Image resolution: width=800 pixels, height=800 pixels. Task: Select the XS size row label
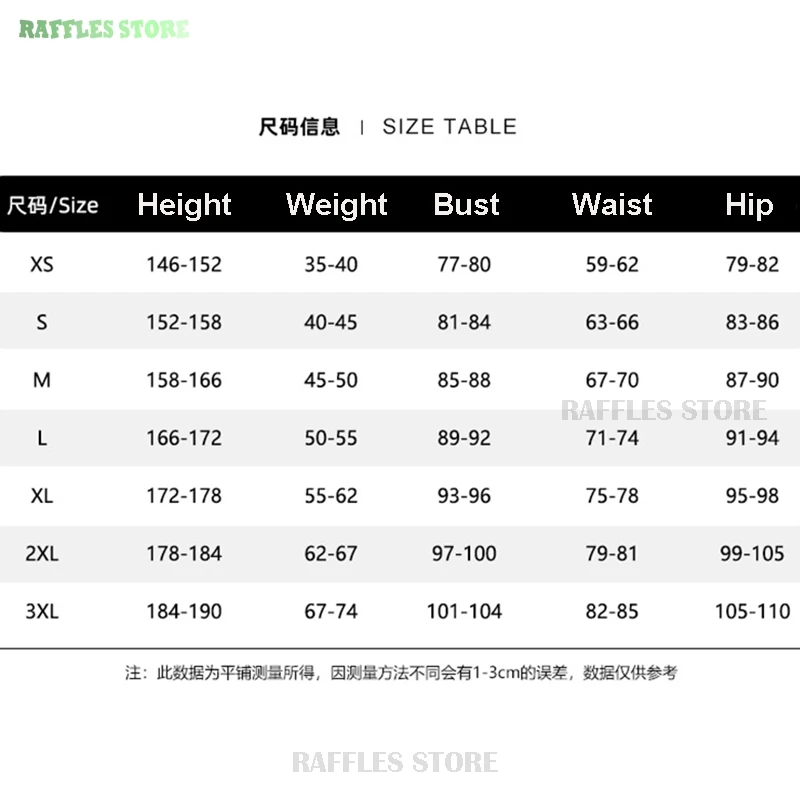tap(42, 265)
